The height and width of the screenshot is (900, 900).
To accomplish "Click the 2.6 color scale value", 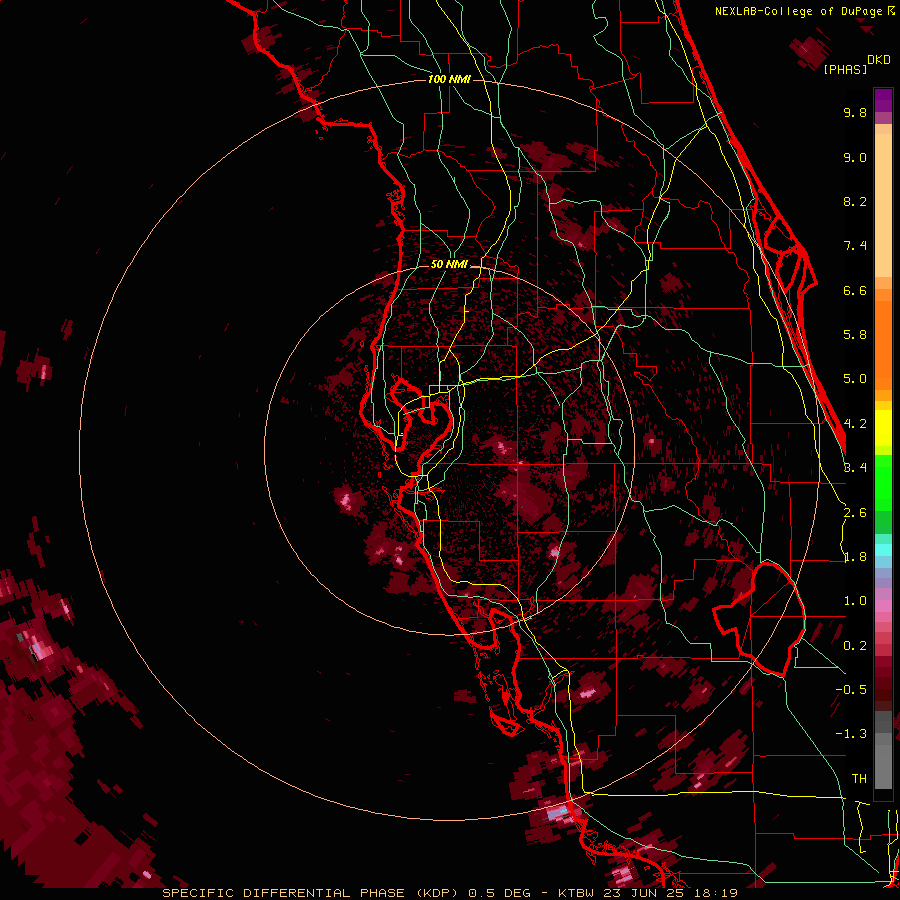I will point(855,513).
